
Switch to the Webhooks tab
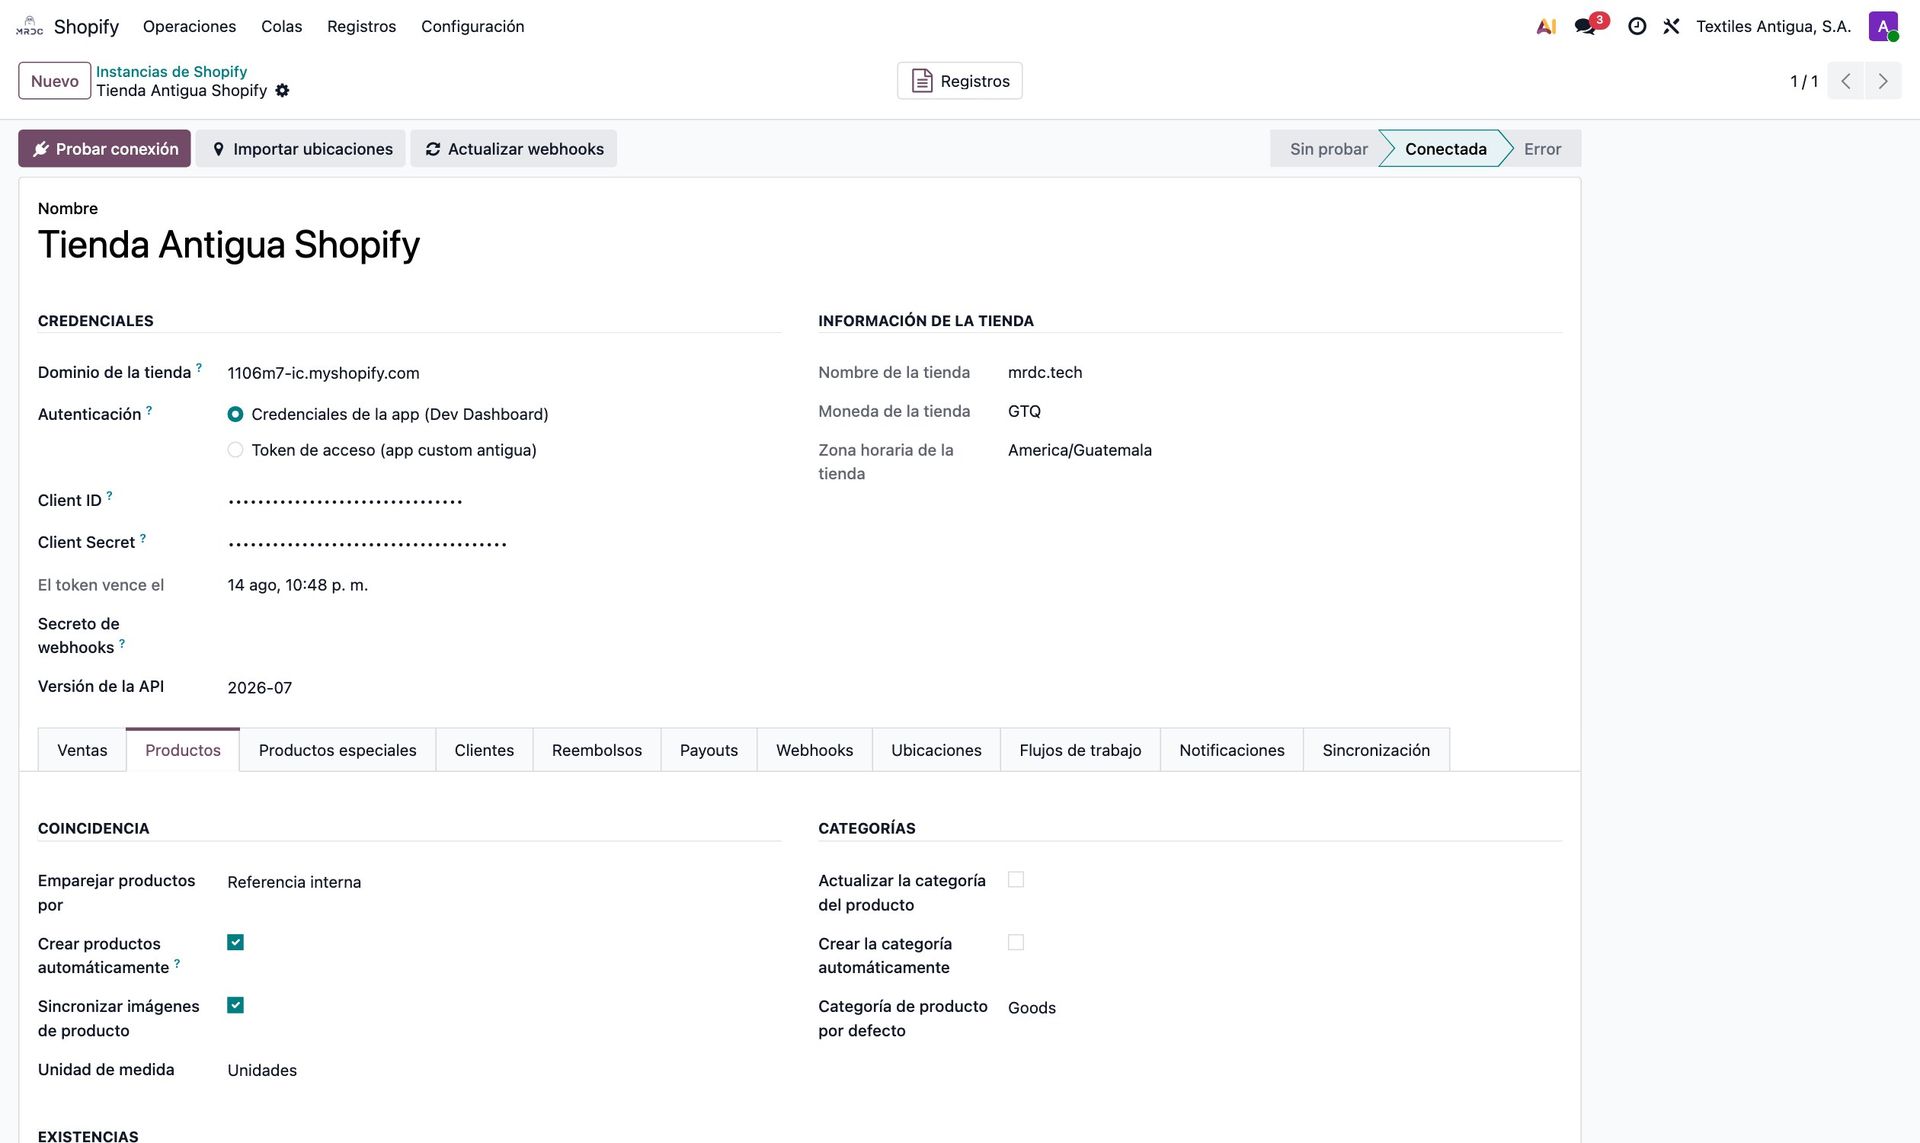coord(815,750)
